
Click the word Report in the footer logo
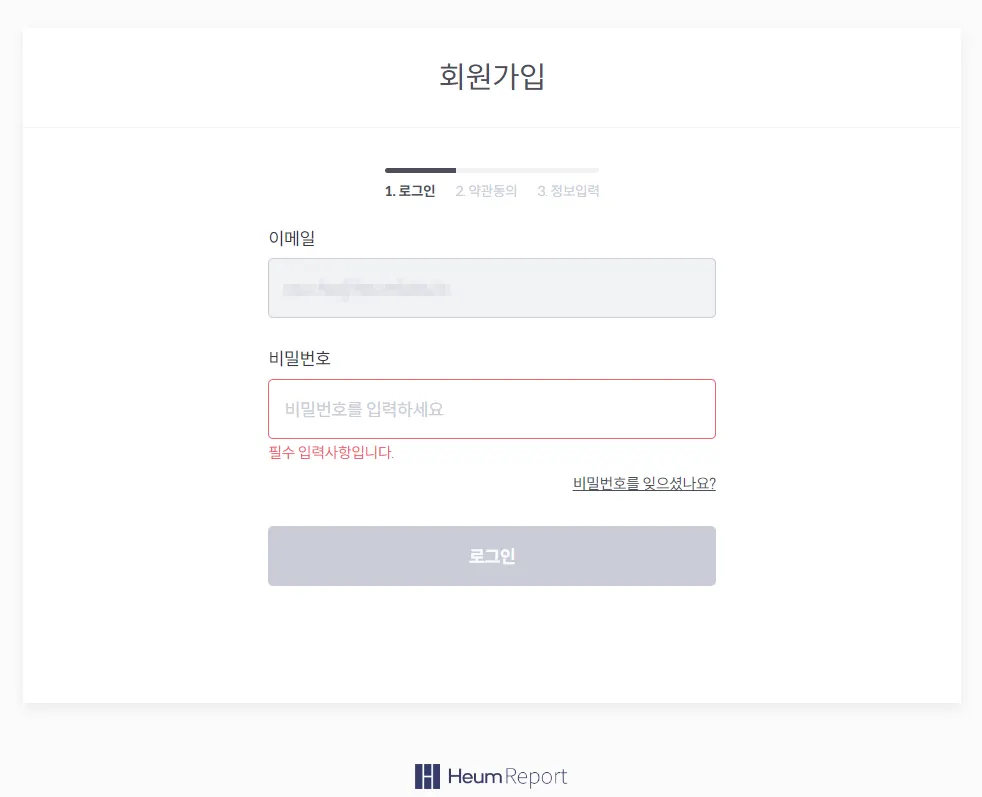point(536,776)
